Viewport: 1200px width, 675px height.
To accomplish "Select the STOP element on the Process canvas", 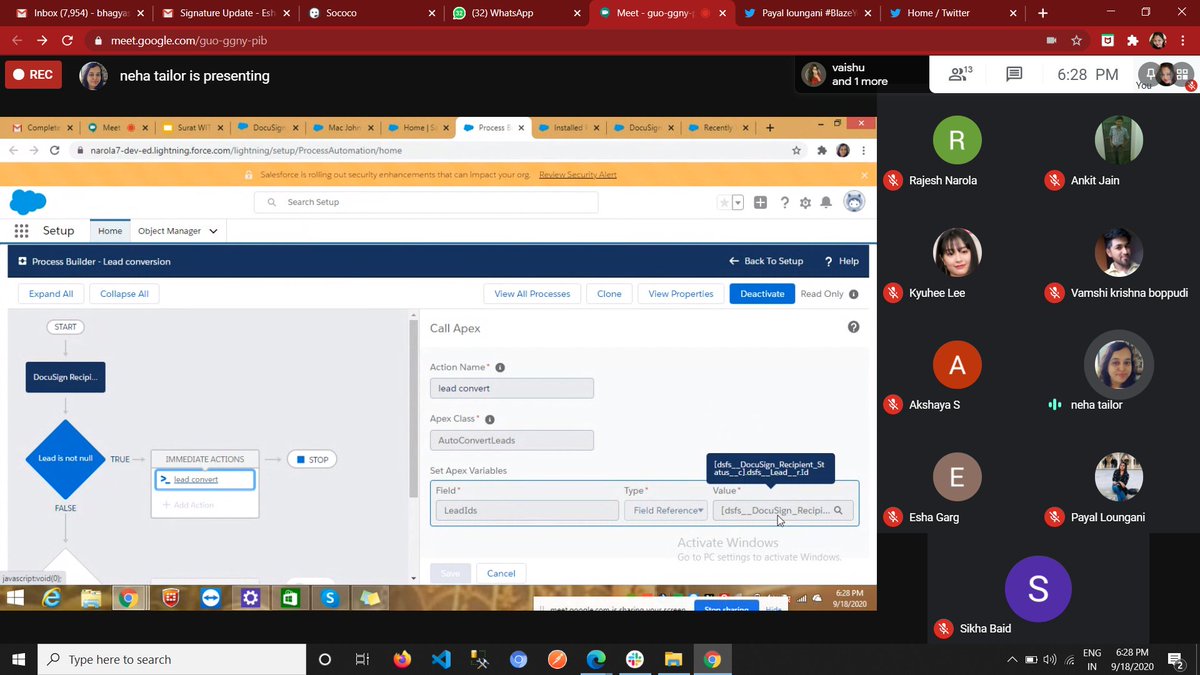I will 311,459.
